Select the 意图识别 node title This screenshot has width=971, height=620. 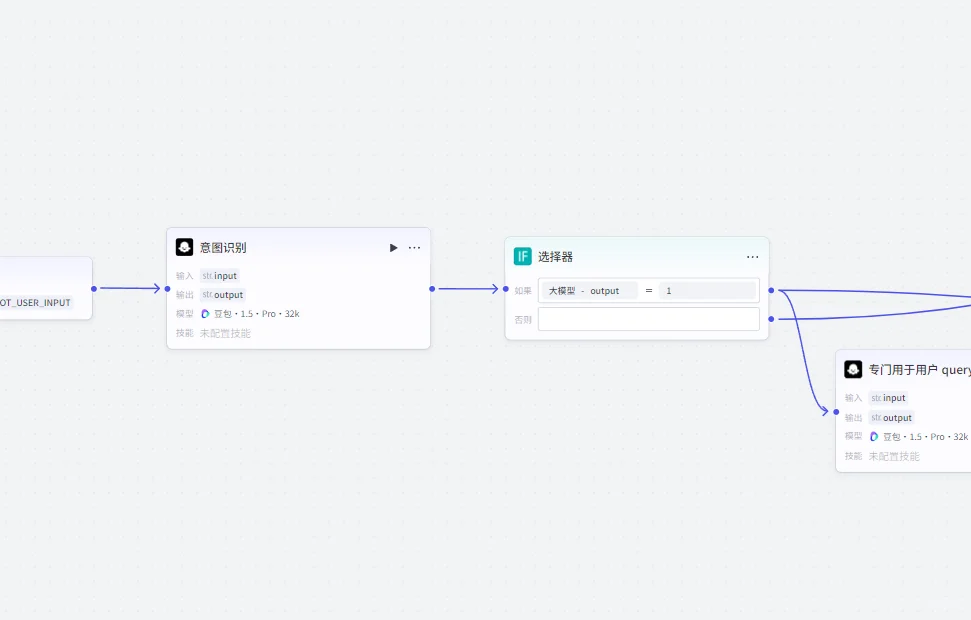(223, 248)
